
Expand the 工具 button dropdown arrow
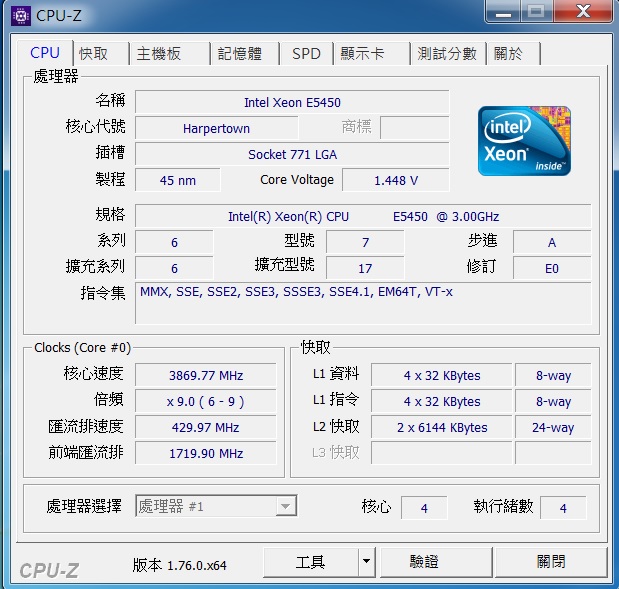click(x=366, y=561)
